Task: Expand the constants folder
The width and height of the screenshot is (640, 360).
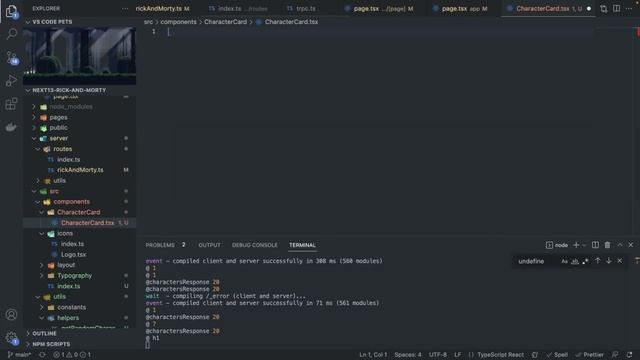Action: pos(71,307)
